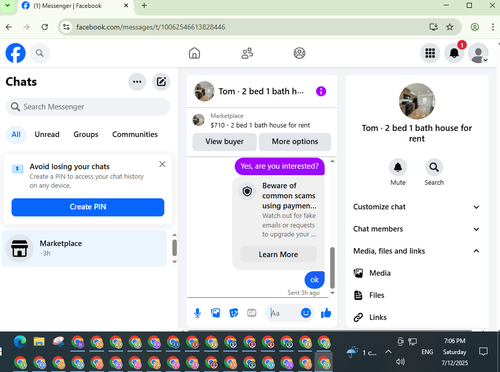Expand Customize chat section

[417, 207]
